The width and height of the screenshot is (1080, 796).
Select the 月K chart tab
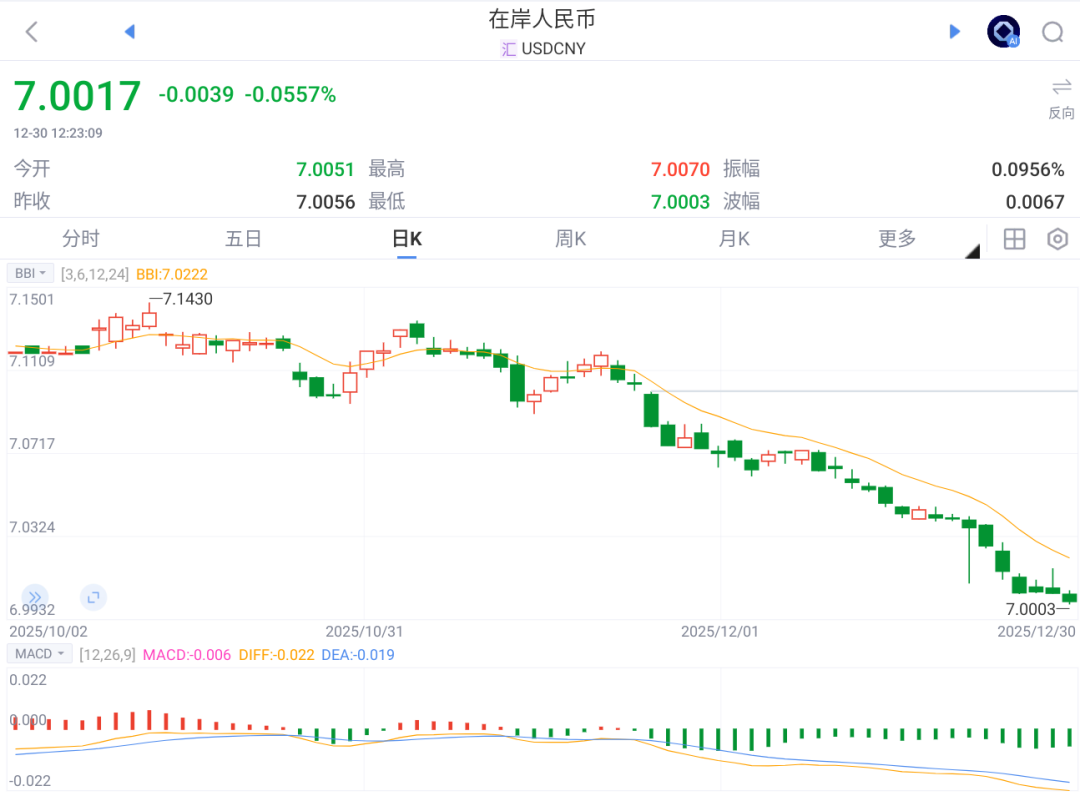coord(734,239)
